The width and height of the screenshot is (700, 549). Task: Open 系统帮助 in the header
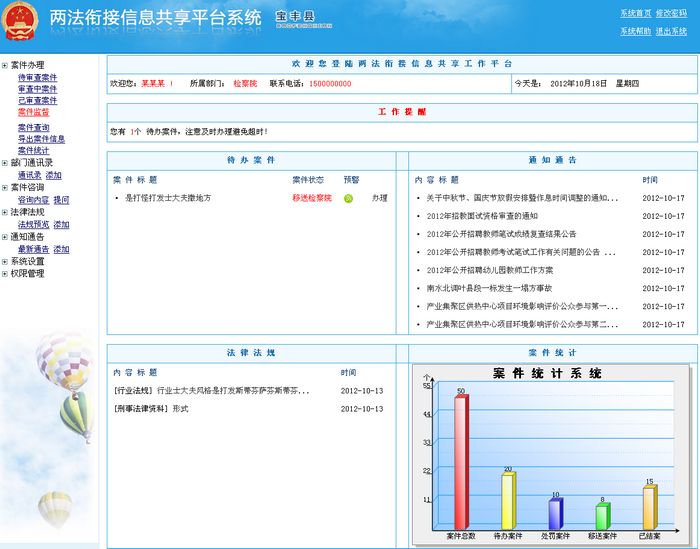[x=635, y=31]
